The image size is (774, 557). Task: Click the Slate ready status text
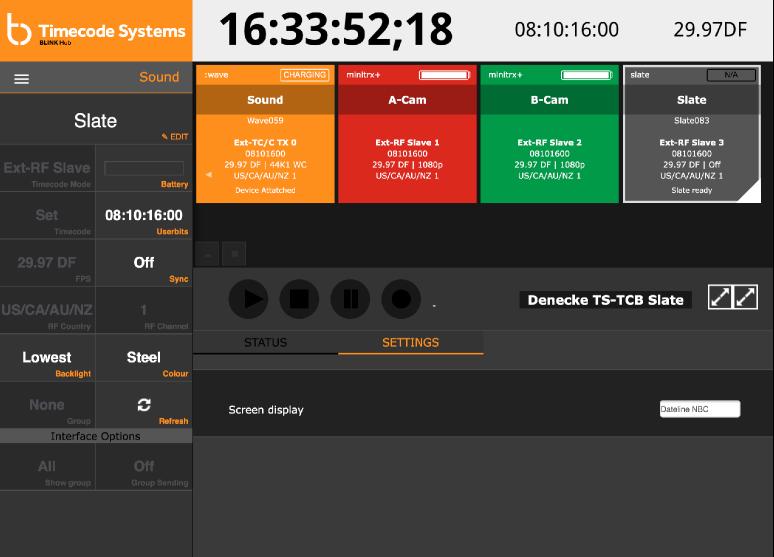point(692,191)
